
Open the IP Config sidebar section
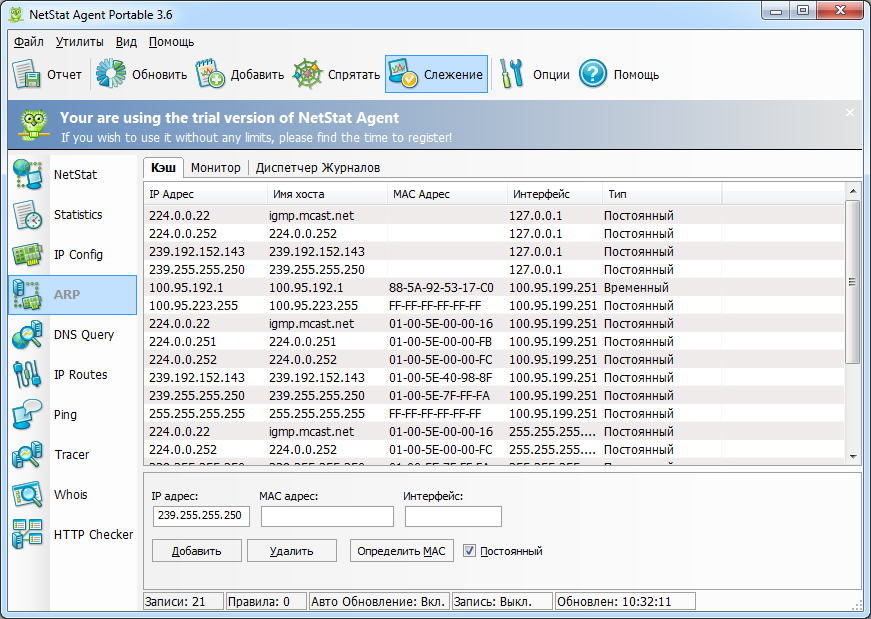[72, 254]
